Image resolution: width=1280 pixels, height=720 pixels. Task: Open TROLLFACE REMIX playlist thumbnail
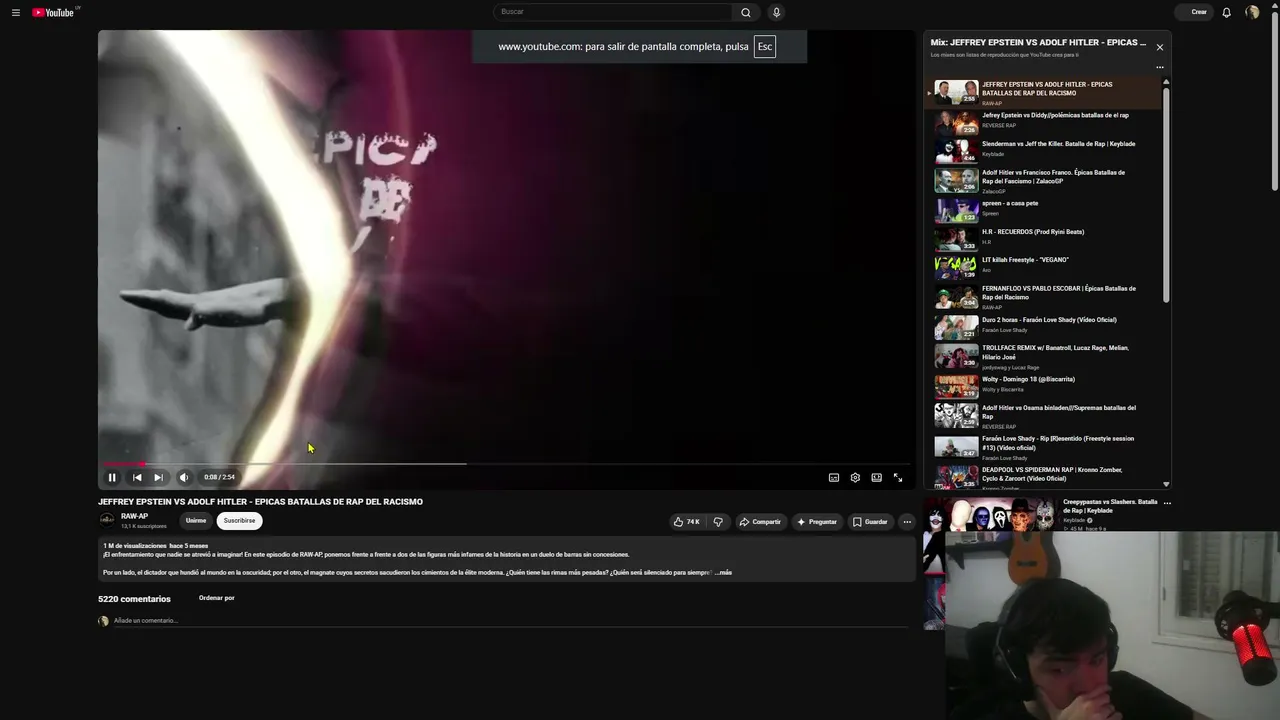click(956, 356)
